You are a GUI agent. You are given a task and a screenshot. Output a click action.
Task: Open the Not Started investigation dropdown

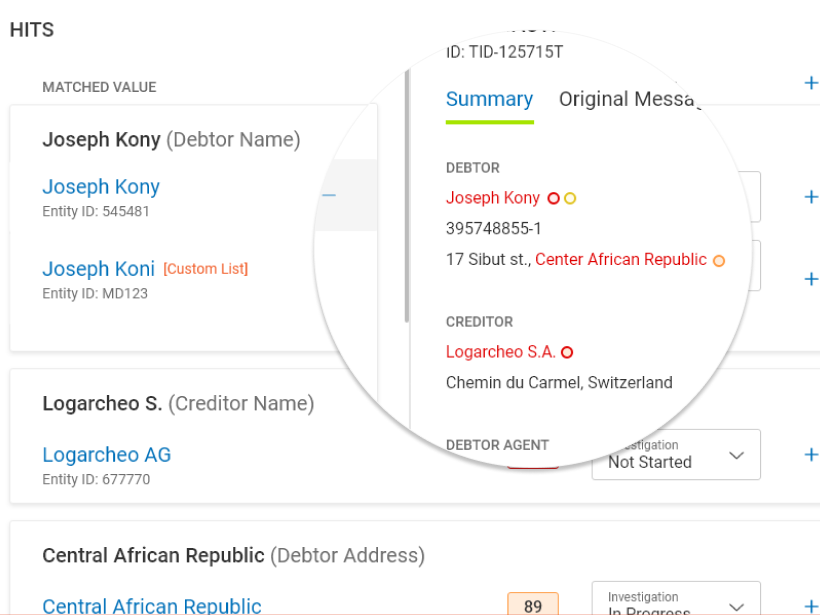click(x=676, y=455)
